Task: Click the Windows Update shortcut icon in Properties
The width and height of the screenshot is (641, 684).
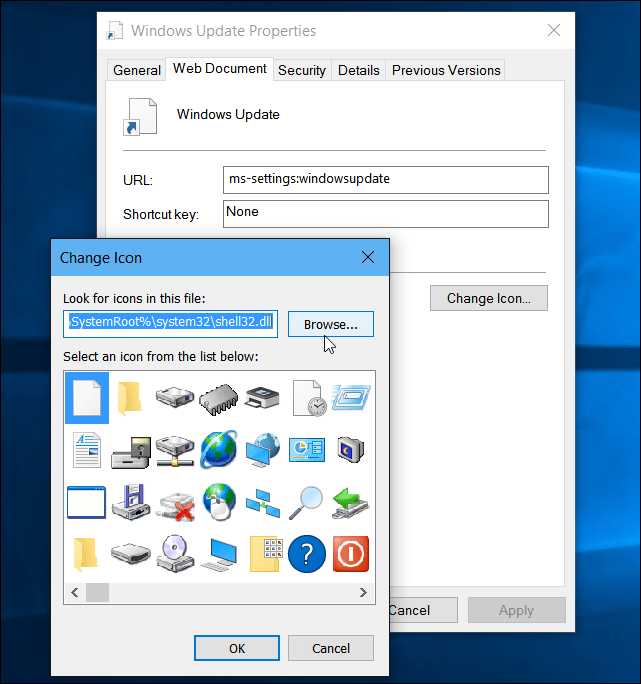Action: point(140,116)
